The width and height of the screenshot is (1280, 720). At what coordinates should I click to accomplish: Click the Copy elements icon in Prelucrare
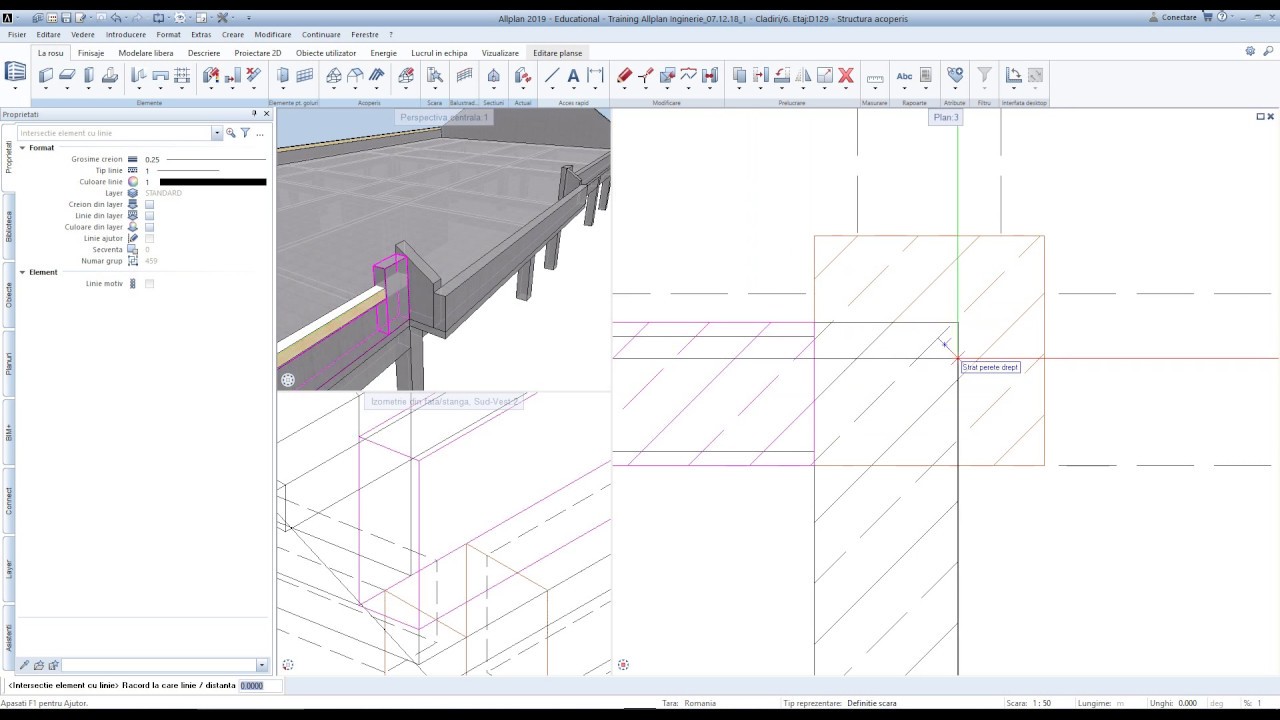739,75
